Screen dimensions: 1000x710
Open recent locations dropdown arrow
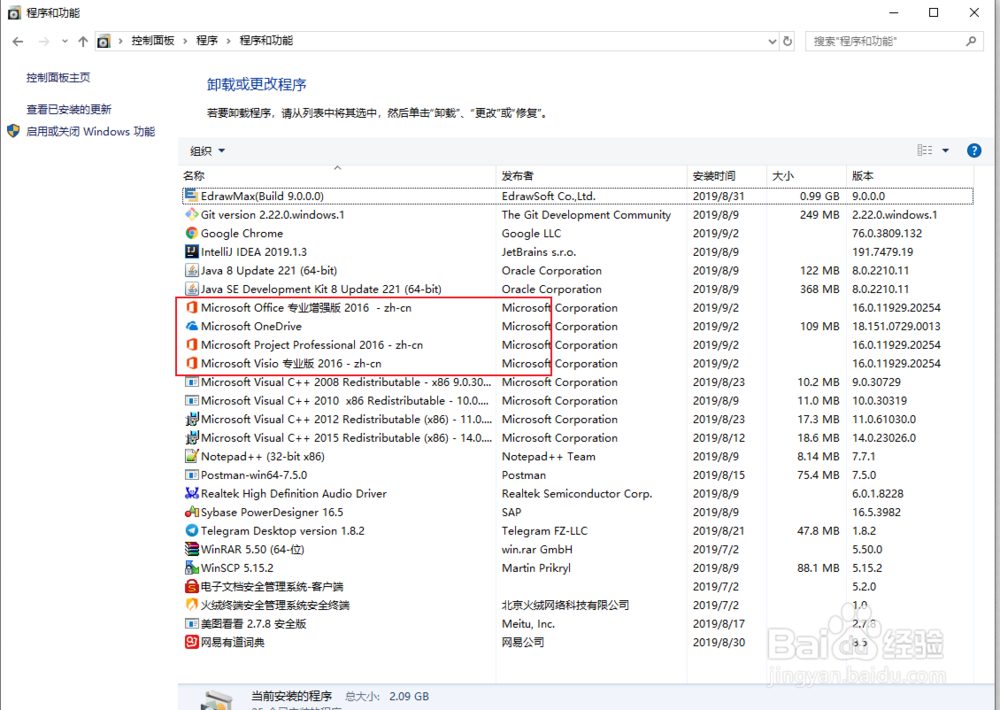(x=64, y=41)
